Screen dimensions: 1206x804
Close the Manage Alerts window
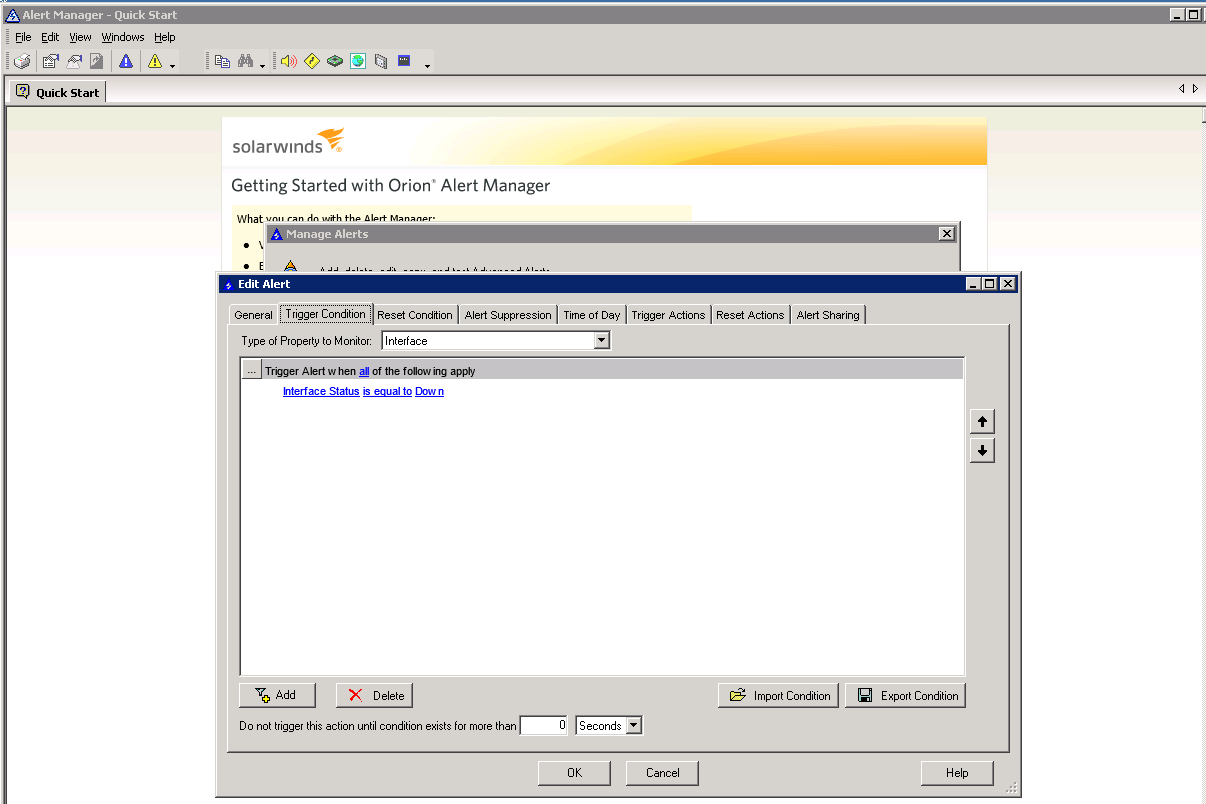coord(947,233)
